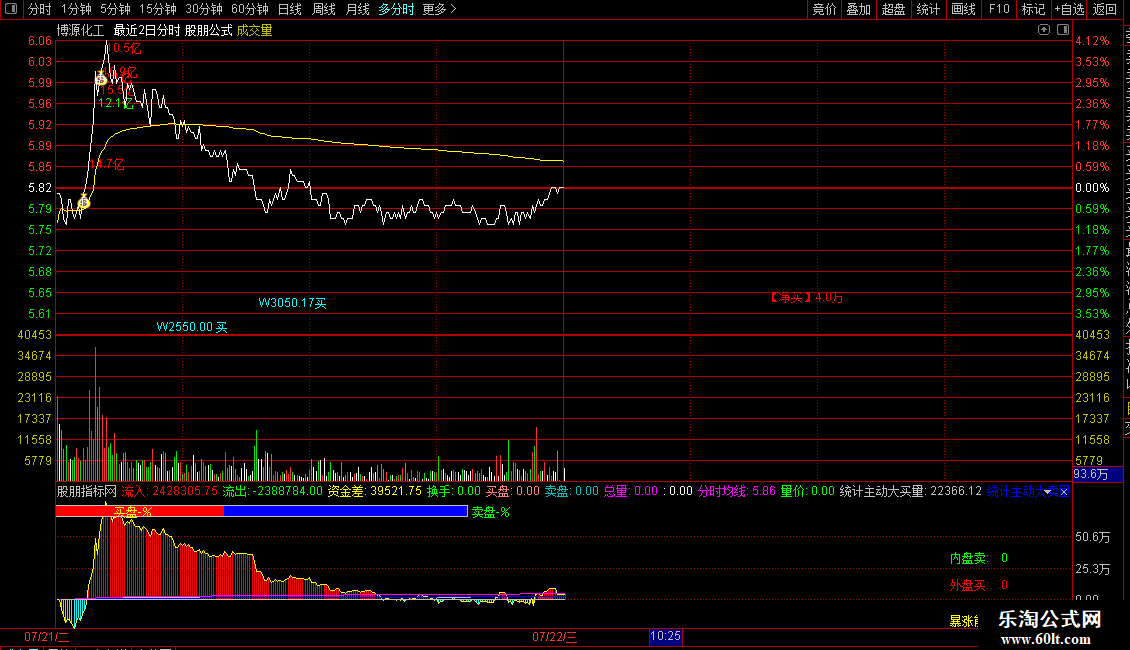Image resolution: width=1130 pixels, height=650 pixels.
Task: Close the 股朋指标网 indicator panel with X
Action: click(x=1064, y=491)
